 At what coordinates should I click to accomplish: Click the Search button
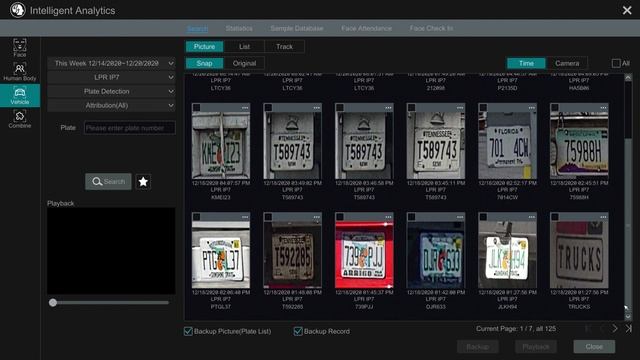click(108, 182)
